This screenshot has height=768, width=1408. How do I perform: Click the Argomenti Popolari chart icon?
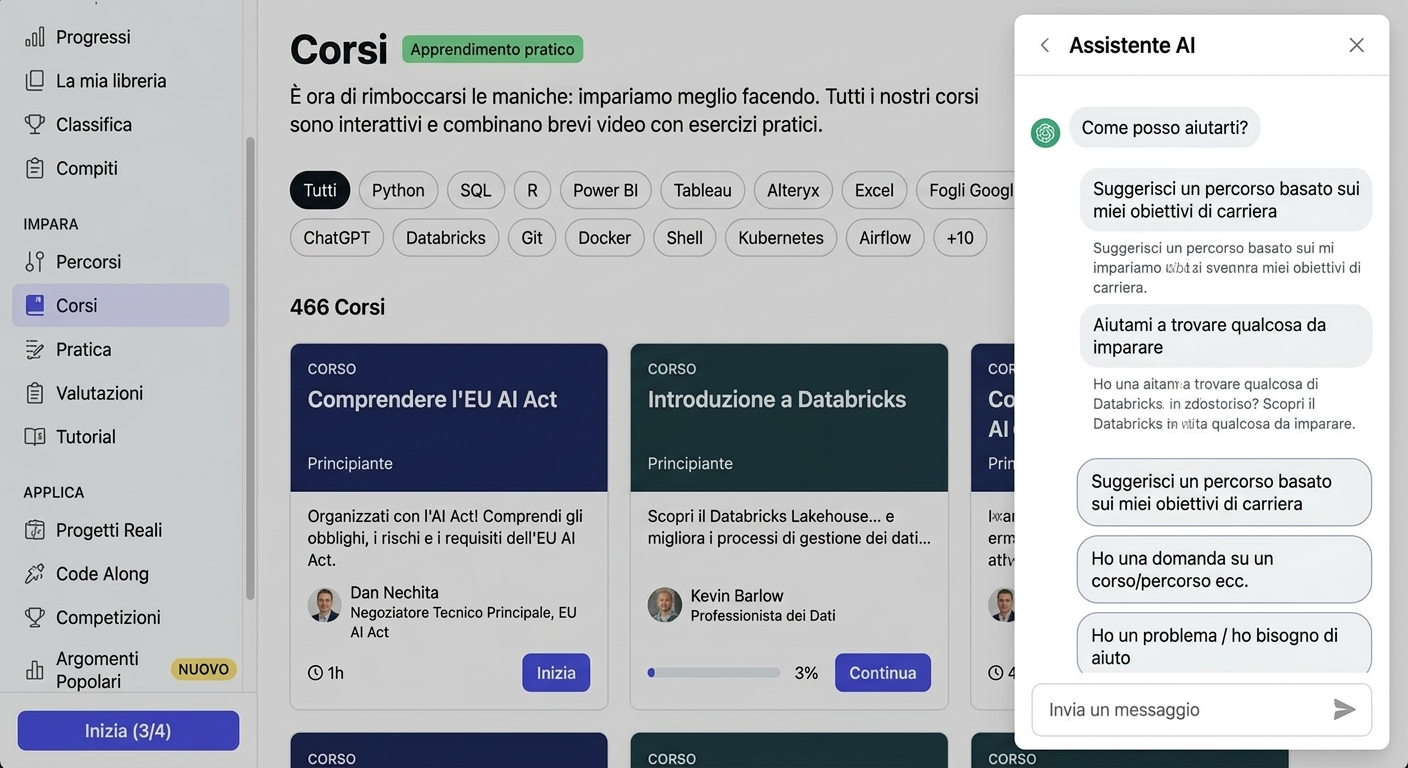35,670
